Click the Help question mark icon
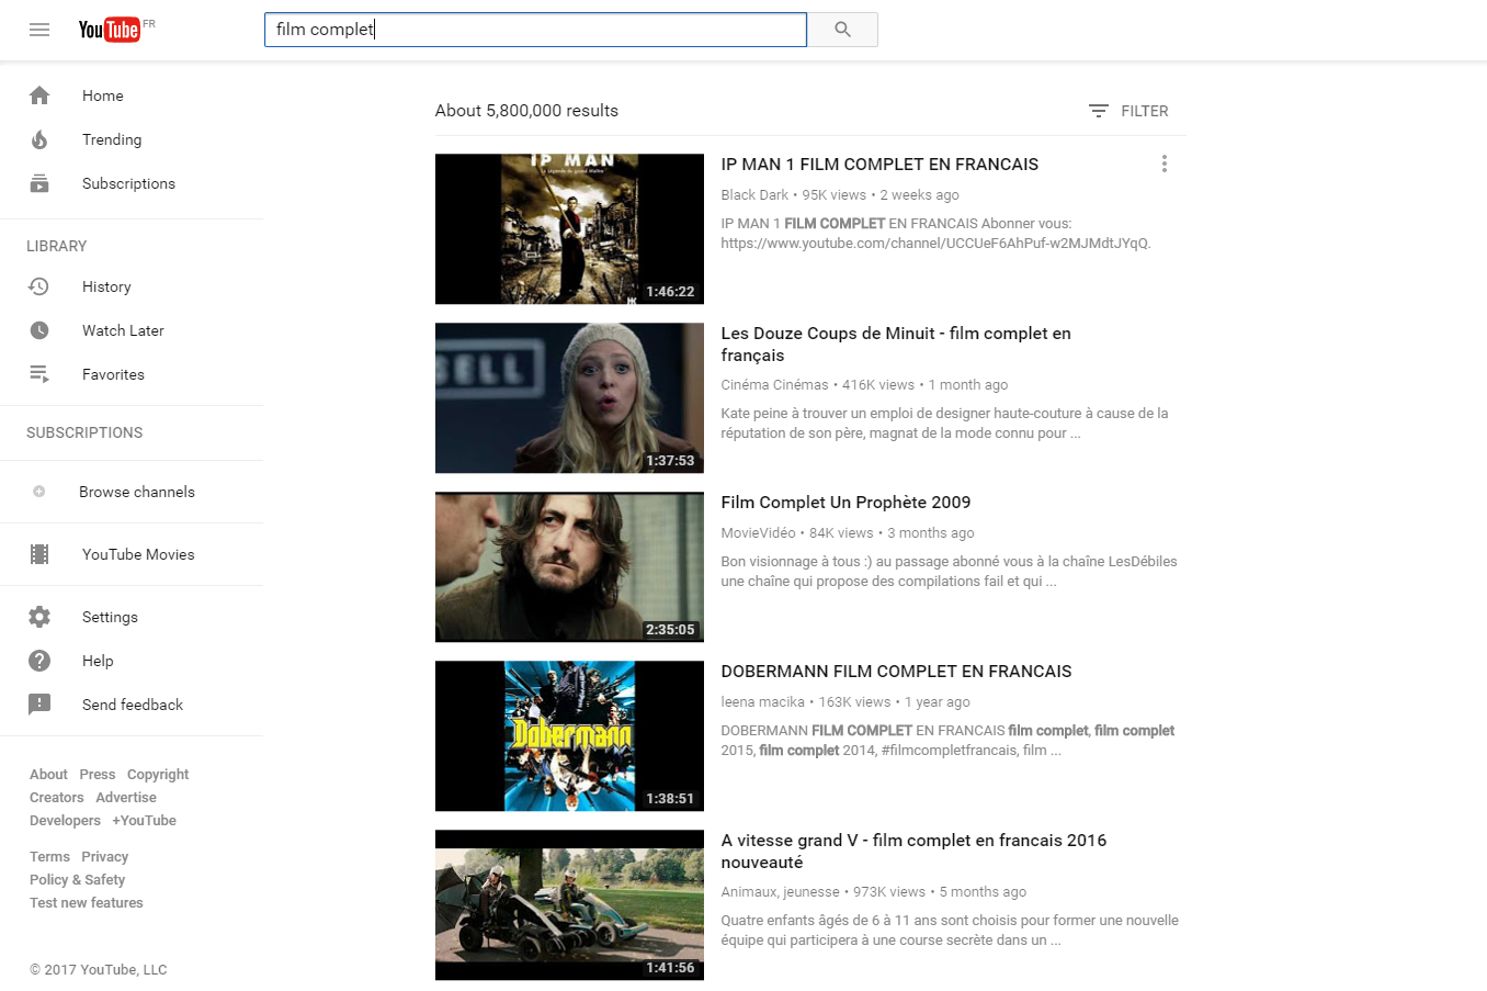The image size is (1487, 991). click(x=39, y=661)
